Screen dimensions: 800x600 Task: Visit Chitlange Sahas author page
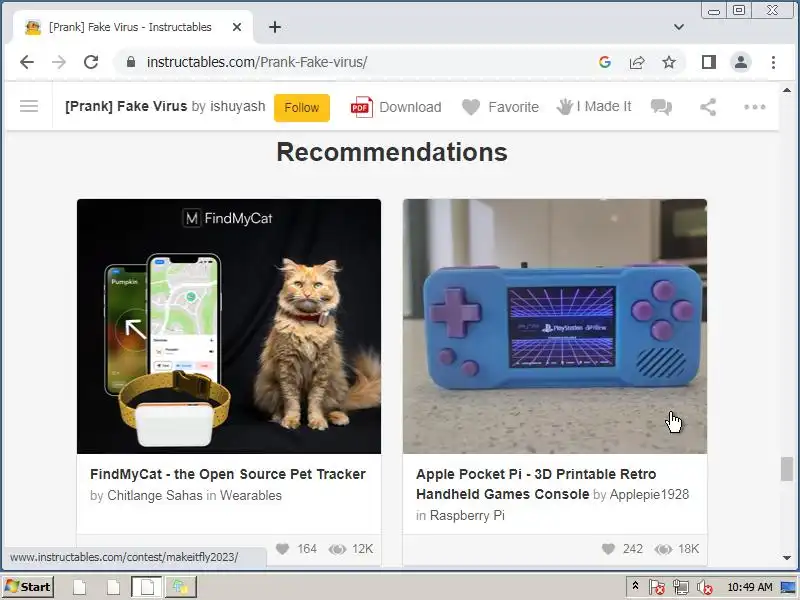pos(155,495)
